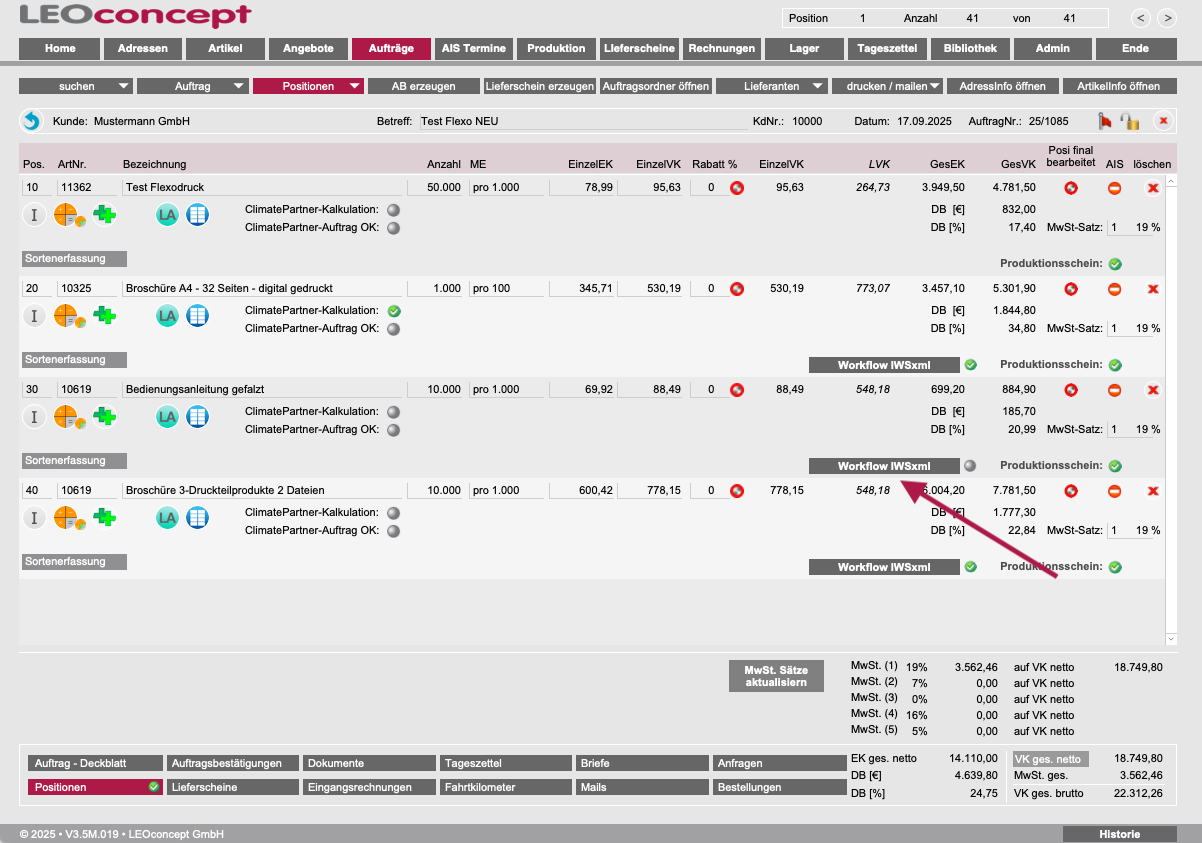The height and width of the screenshot is (843, 1202).
Task: Click the 'MwSt. Sätze aktualisieren' button
Action: click(775, 676)
